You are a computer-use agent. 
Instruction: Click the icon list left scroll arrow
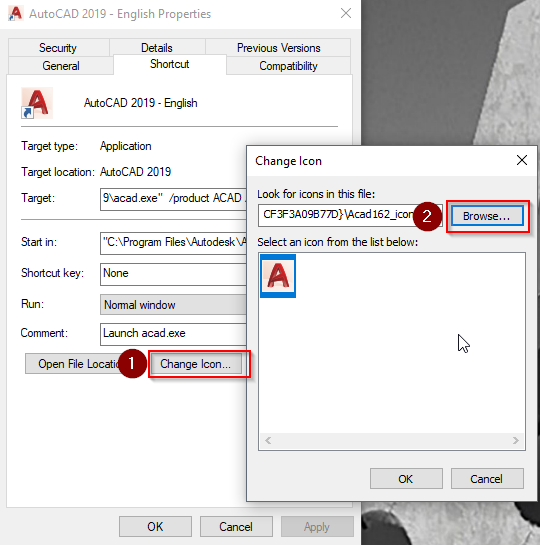pos(268,441)
